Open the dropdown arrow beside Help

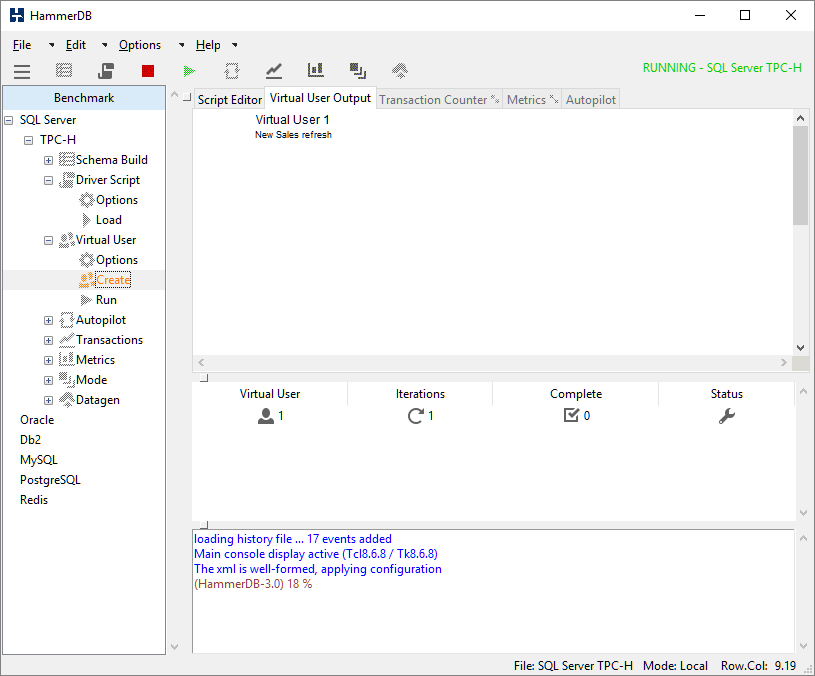coord(235,45)
